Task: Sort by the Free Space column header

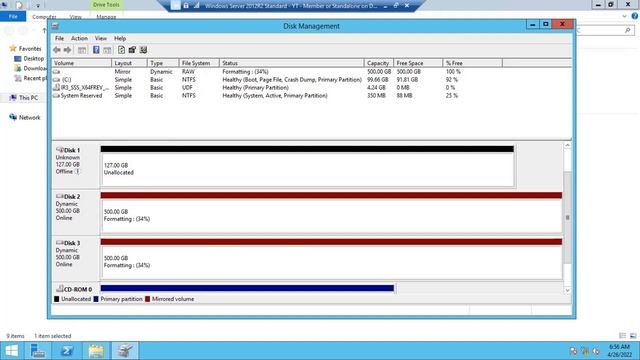Action: click(x=418, y=63)
